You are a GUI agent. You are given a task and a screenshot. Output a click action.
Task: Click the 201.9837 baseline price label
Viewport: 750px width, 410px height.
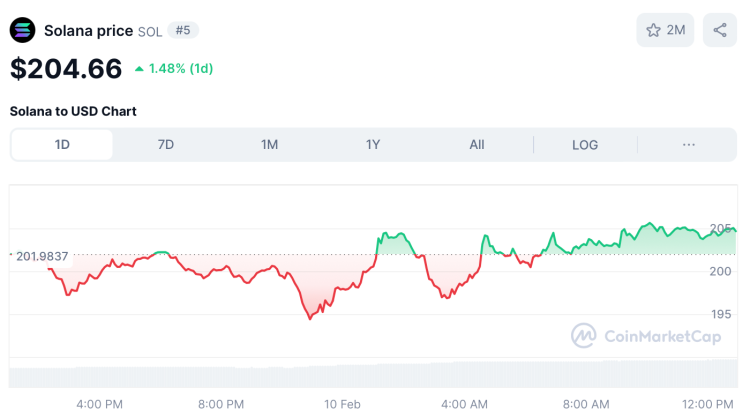(42, 256)
